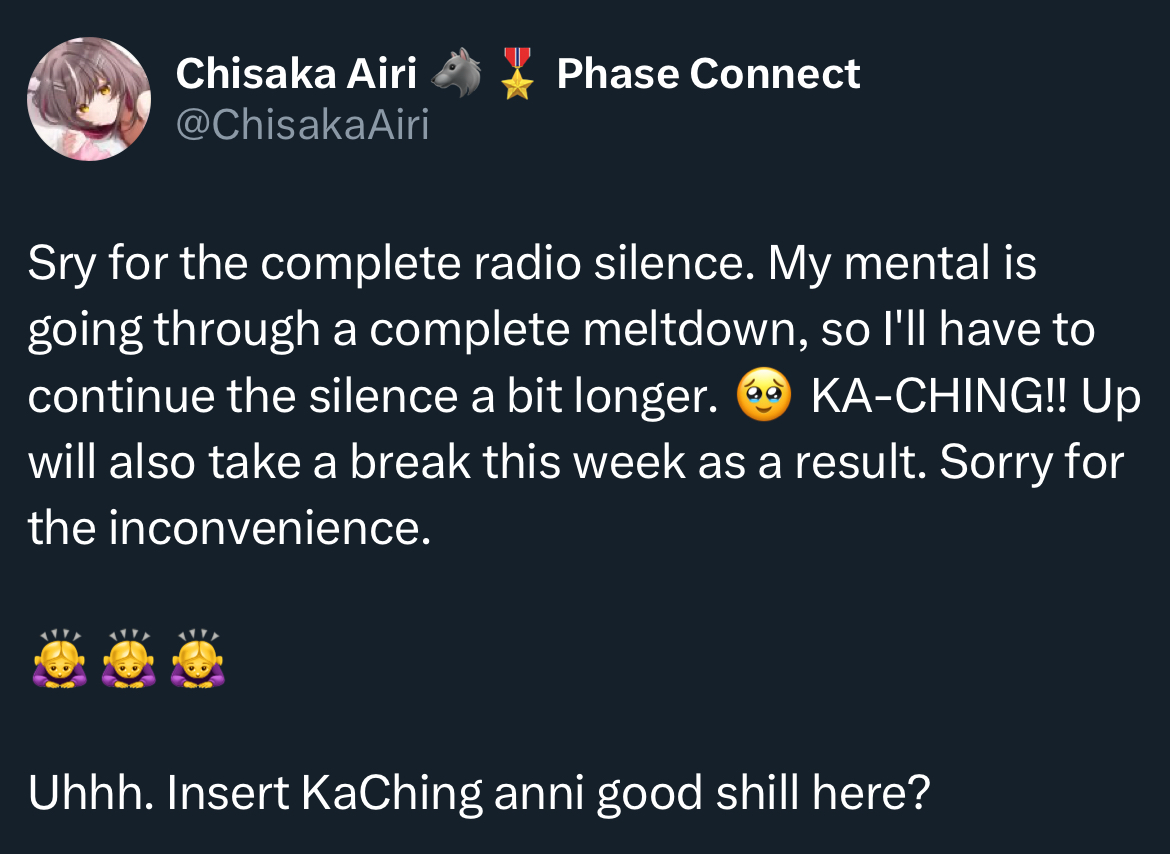Click the word inconvenience in the tweet
Image resolution: width=1170 pixels, height=854 pixels.
tap(270, 528)
